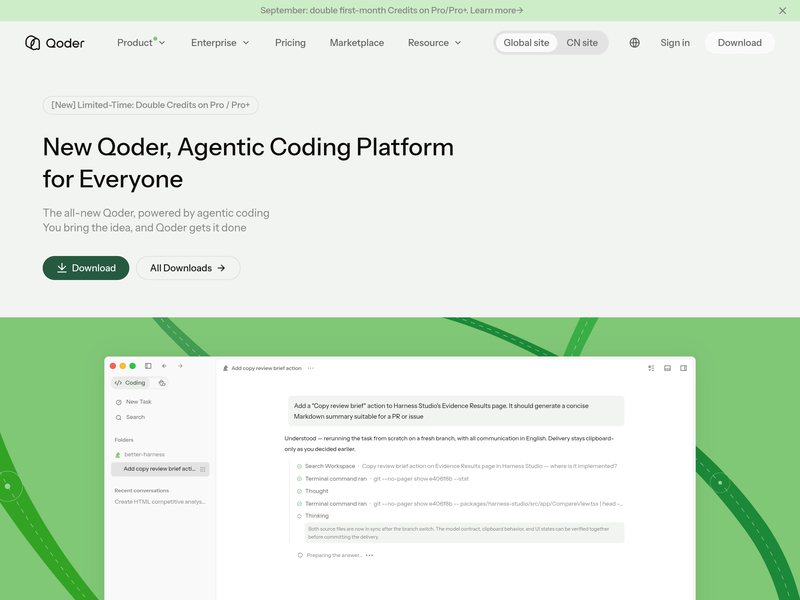
Task: Expand the Enterprise dropdown
Action: tap(220, 43)
